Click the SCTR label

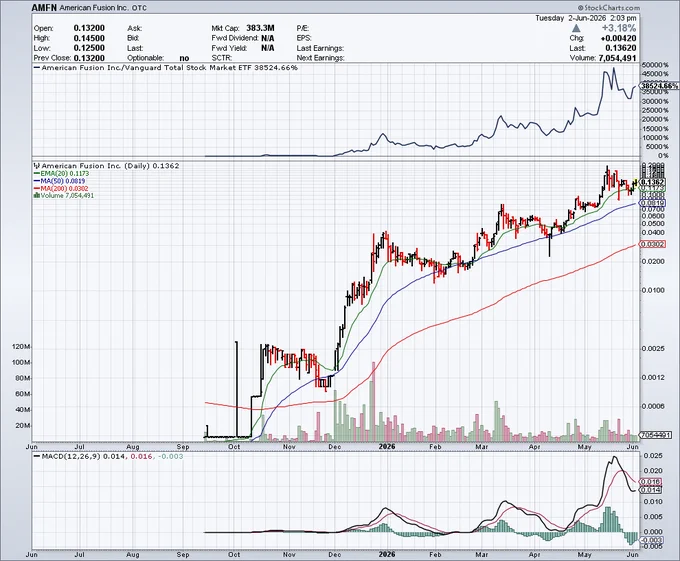point(222,58)
